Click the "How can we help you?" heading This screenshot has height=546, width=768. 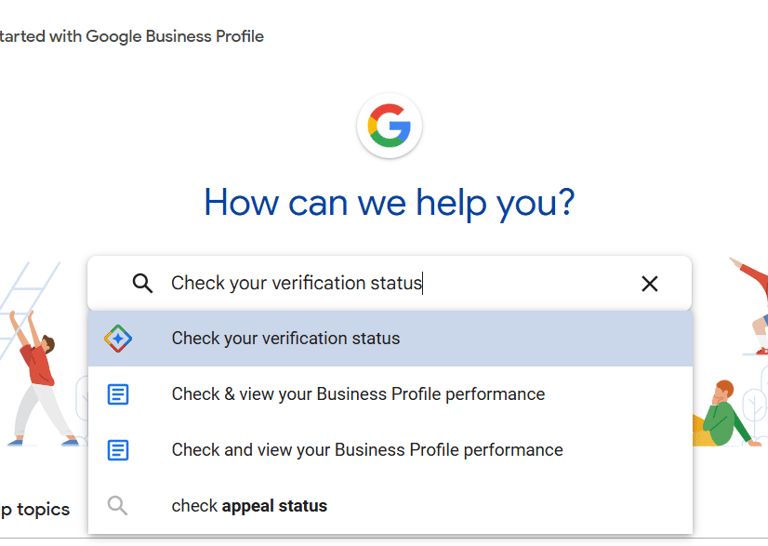tap(389, 203)
